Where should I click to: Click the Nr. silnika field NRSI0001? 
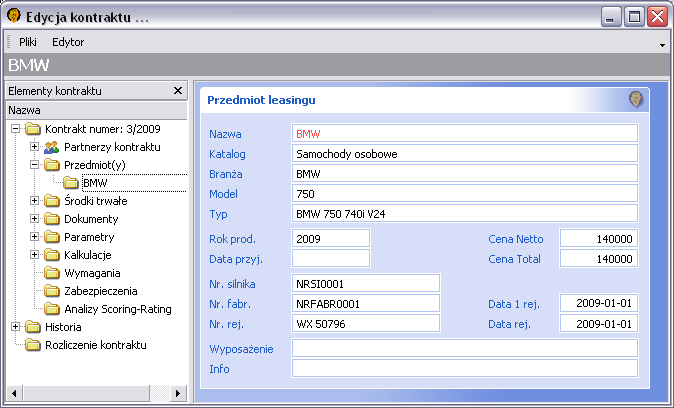pyautogui.click(x=366, y=284)
